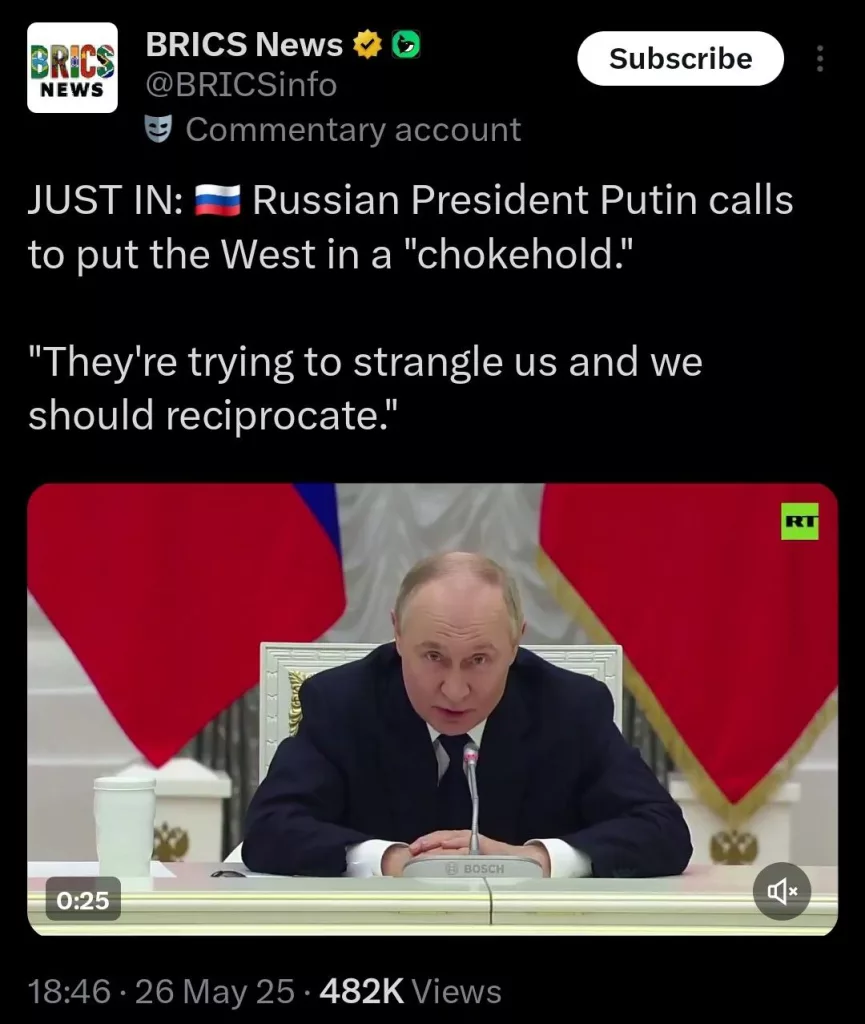Click the 0:25 video duration badge
865x1024 pixels.
pos(83,900)
